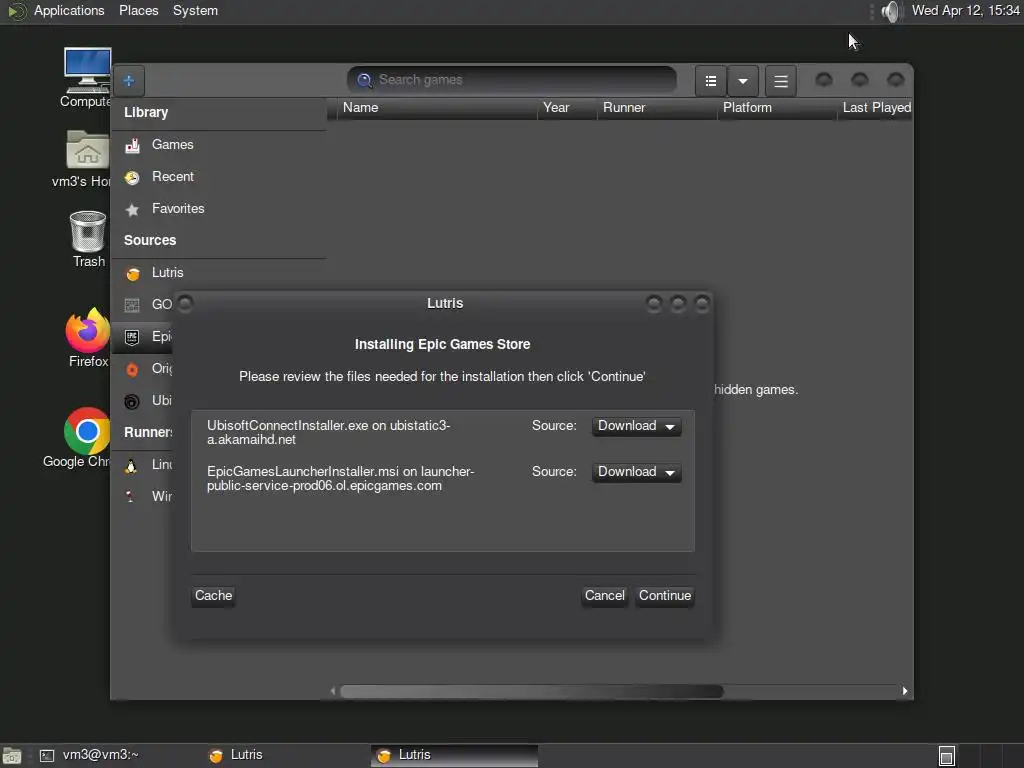Click the volume speaker icon

890,11
